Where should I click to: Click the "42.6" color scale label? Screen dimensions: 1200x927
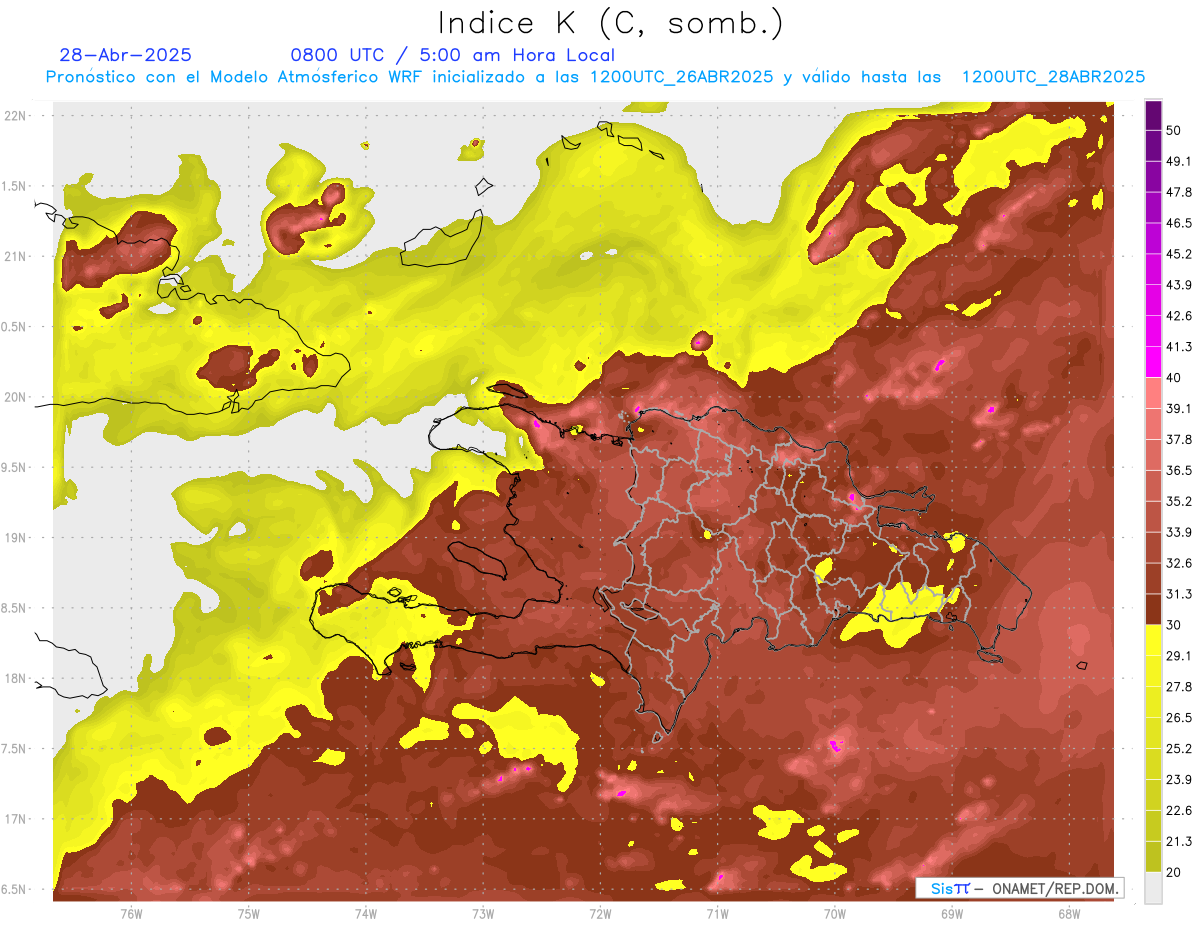click(x=1179, y=316)
